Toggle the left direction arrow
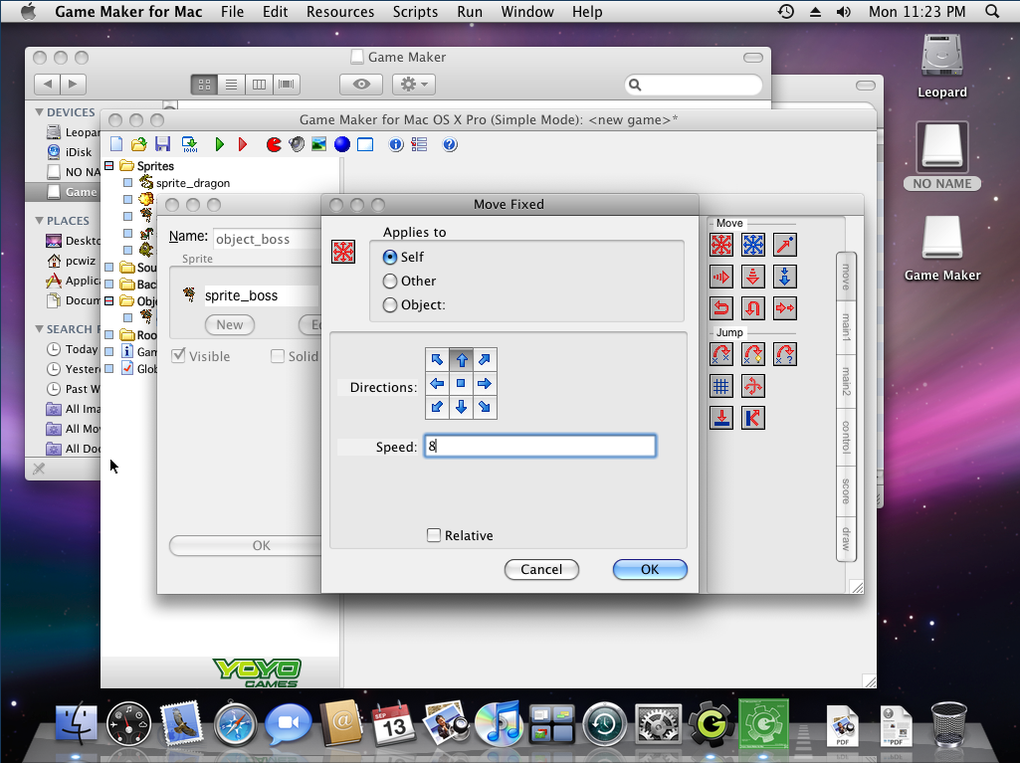This screenshot has height=763, width=1020. tap(437, 384)
